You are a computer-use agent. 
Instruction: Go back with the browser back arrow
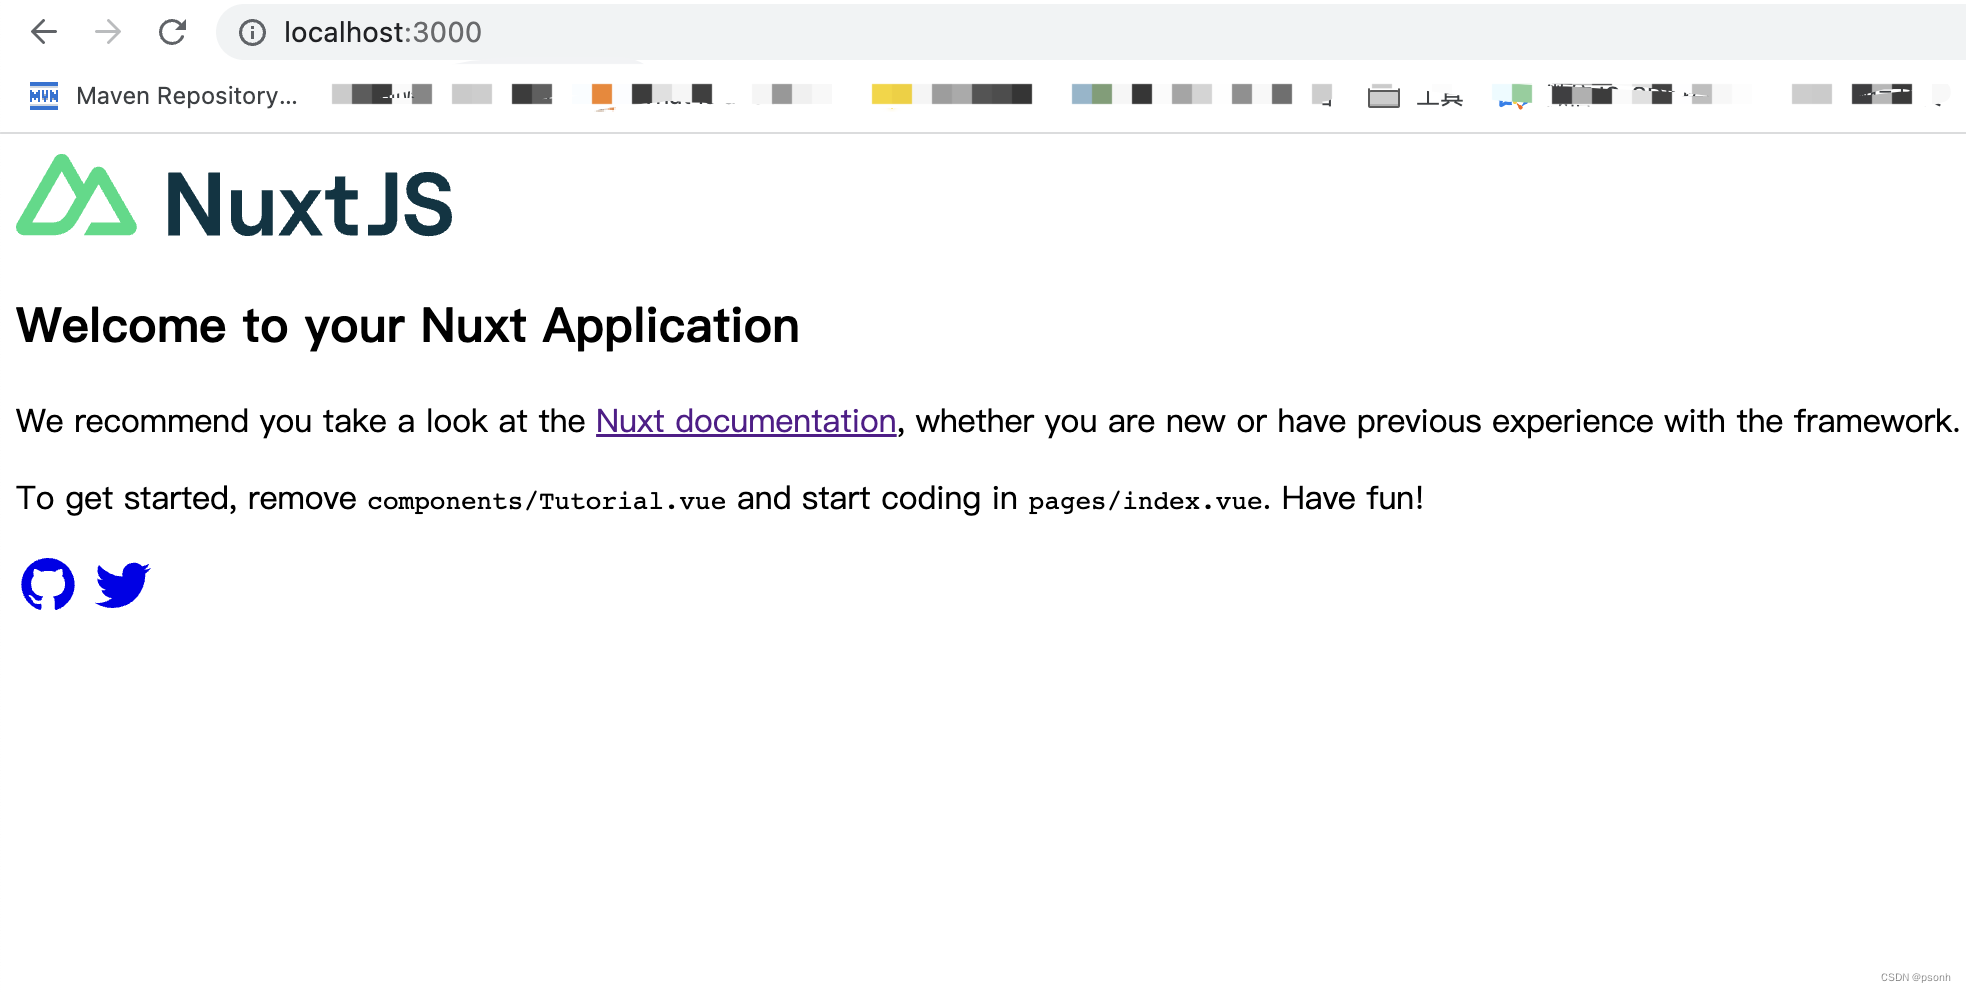coord(44,32)
